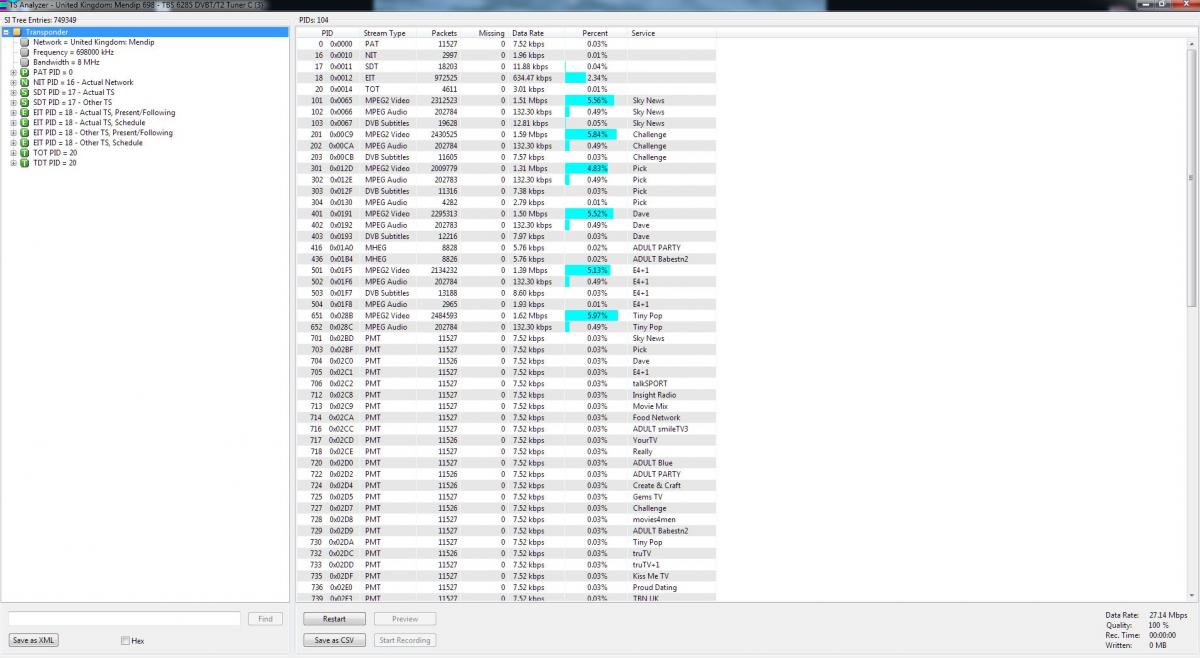The width and height of the screenshot is (1200, 658).
Task: Click the yellow Transponder folder icon
Action: click(17, 32)
